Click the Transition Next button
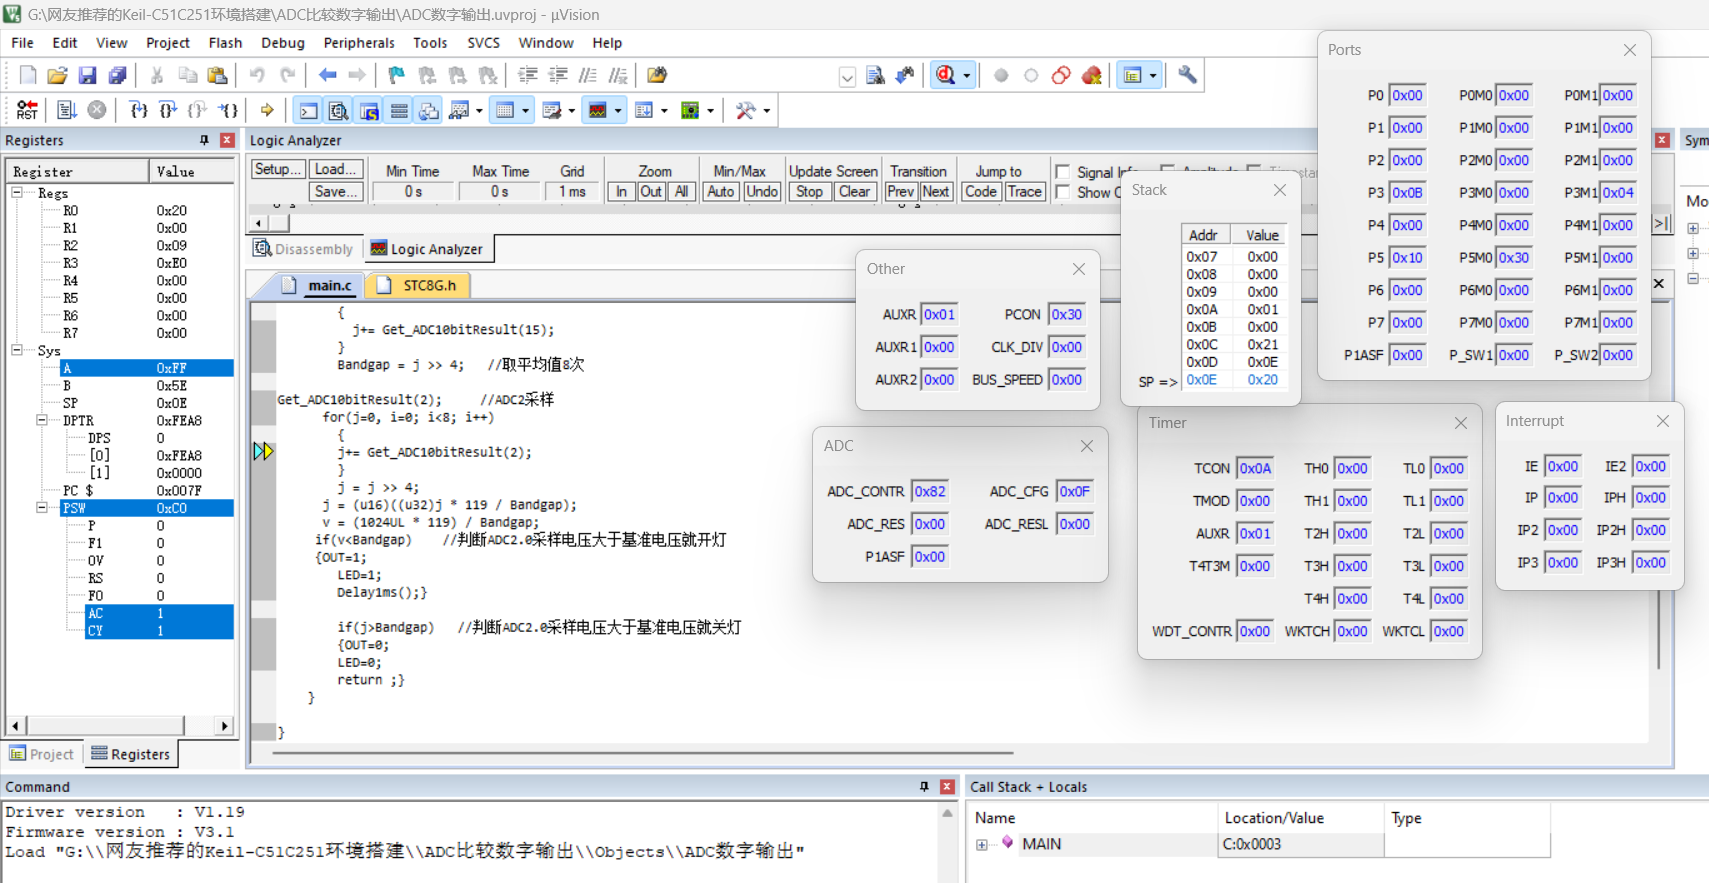Viewport: 1709px width, 883px height. pos(936,192)
